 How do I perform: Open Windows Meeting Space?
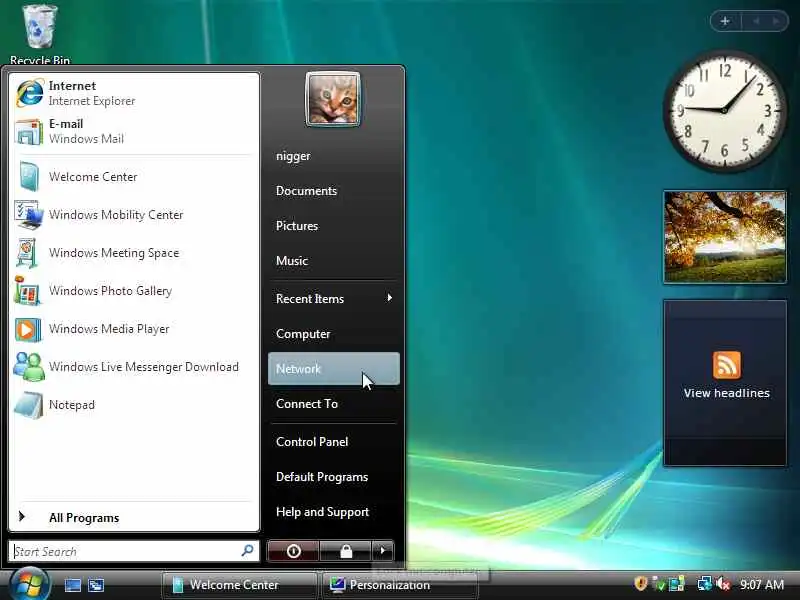pyautogui.click(x=134, y=253)
